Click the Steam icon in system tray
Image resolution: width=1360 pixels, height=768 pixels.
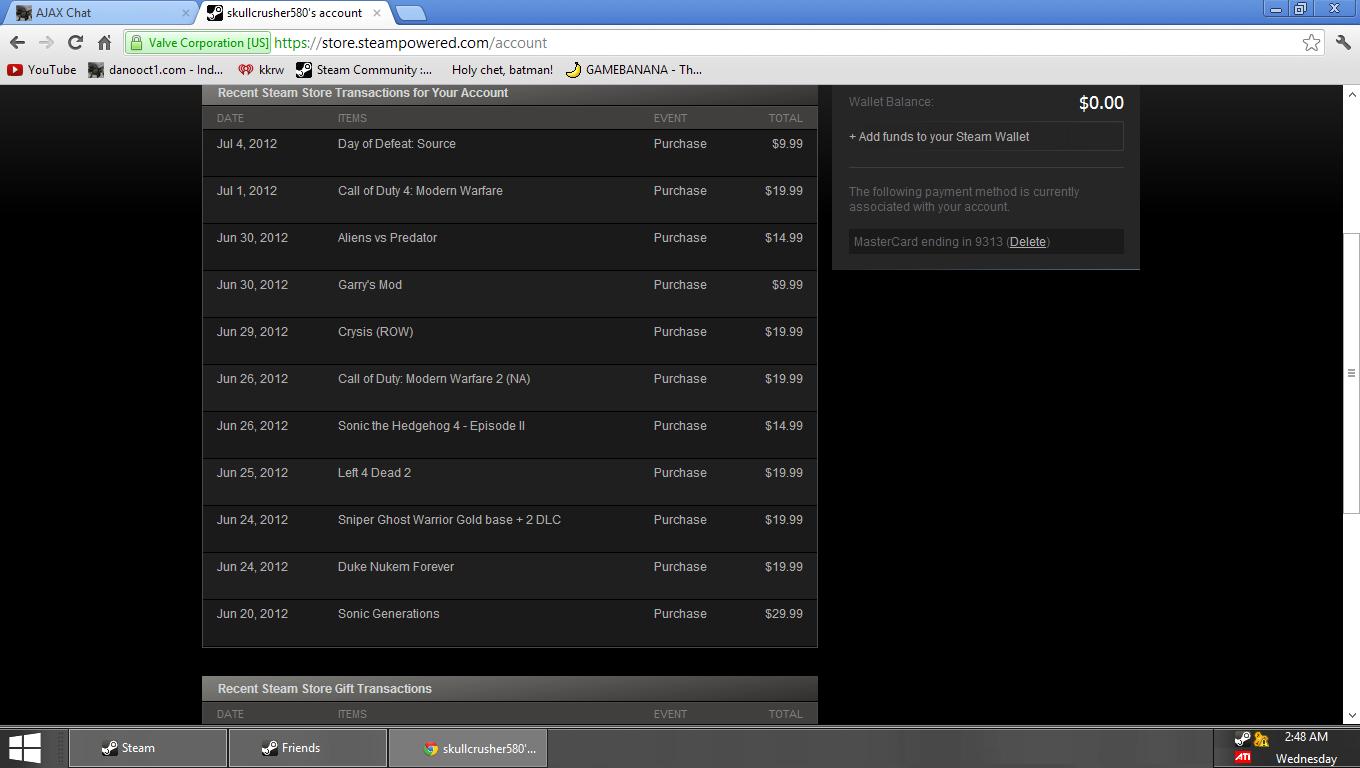click(1242, 739)
